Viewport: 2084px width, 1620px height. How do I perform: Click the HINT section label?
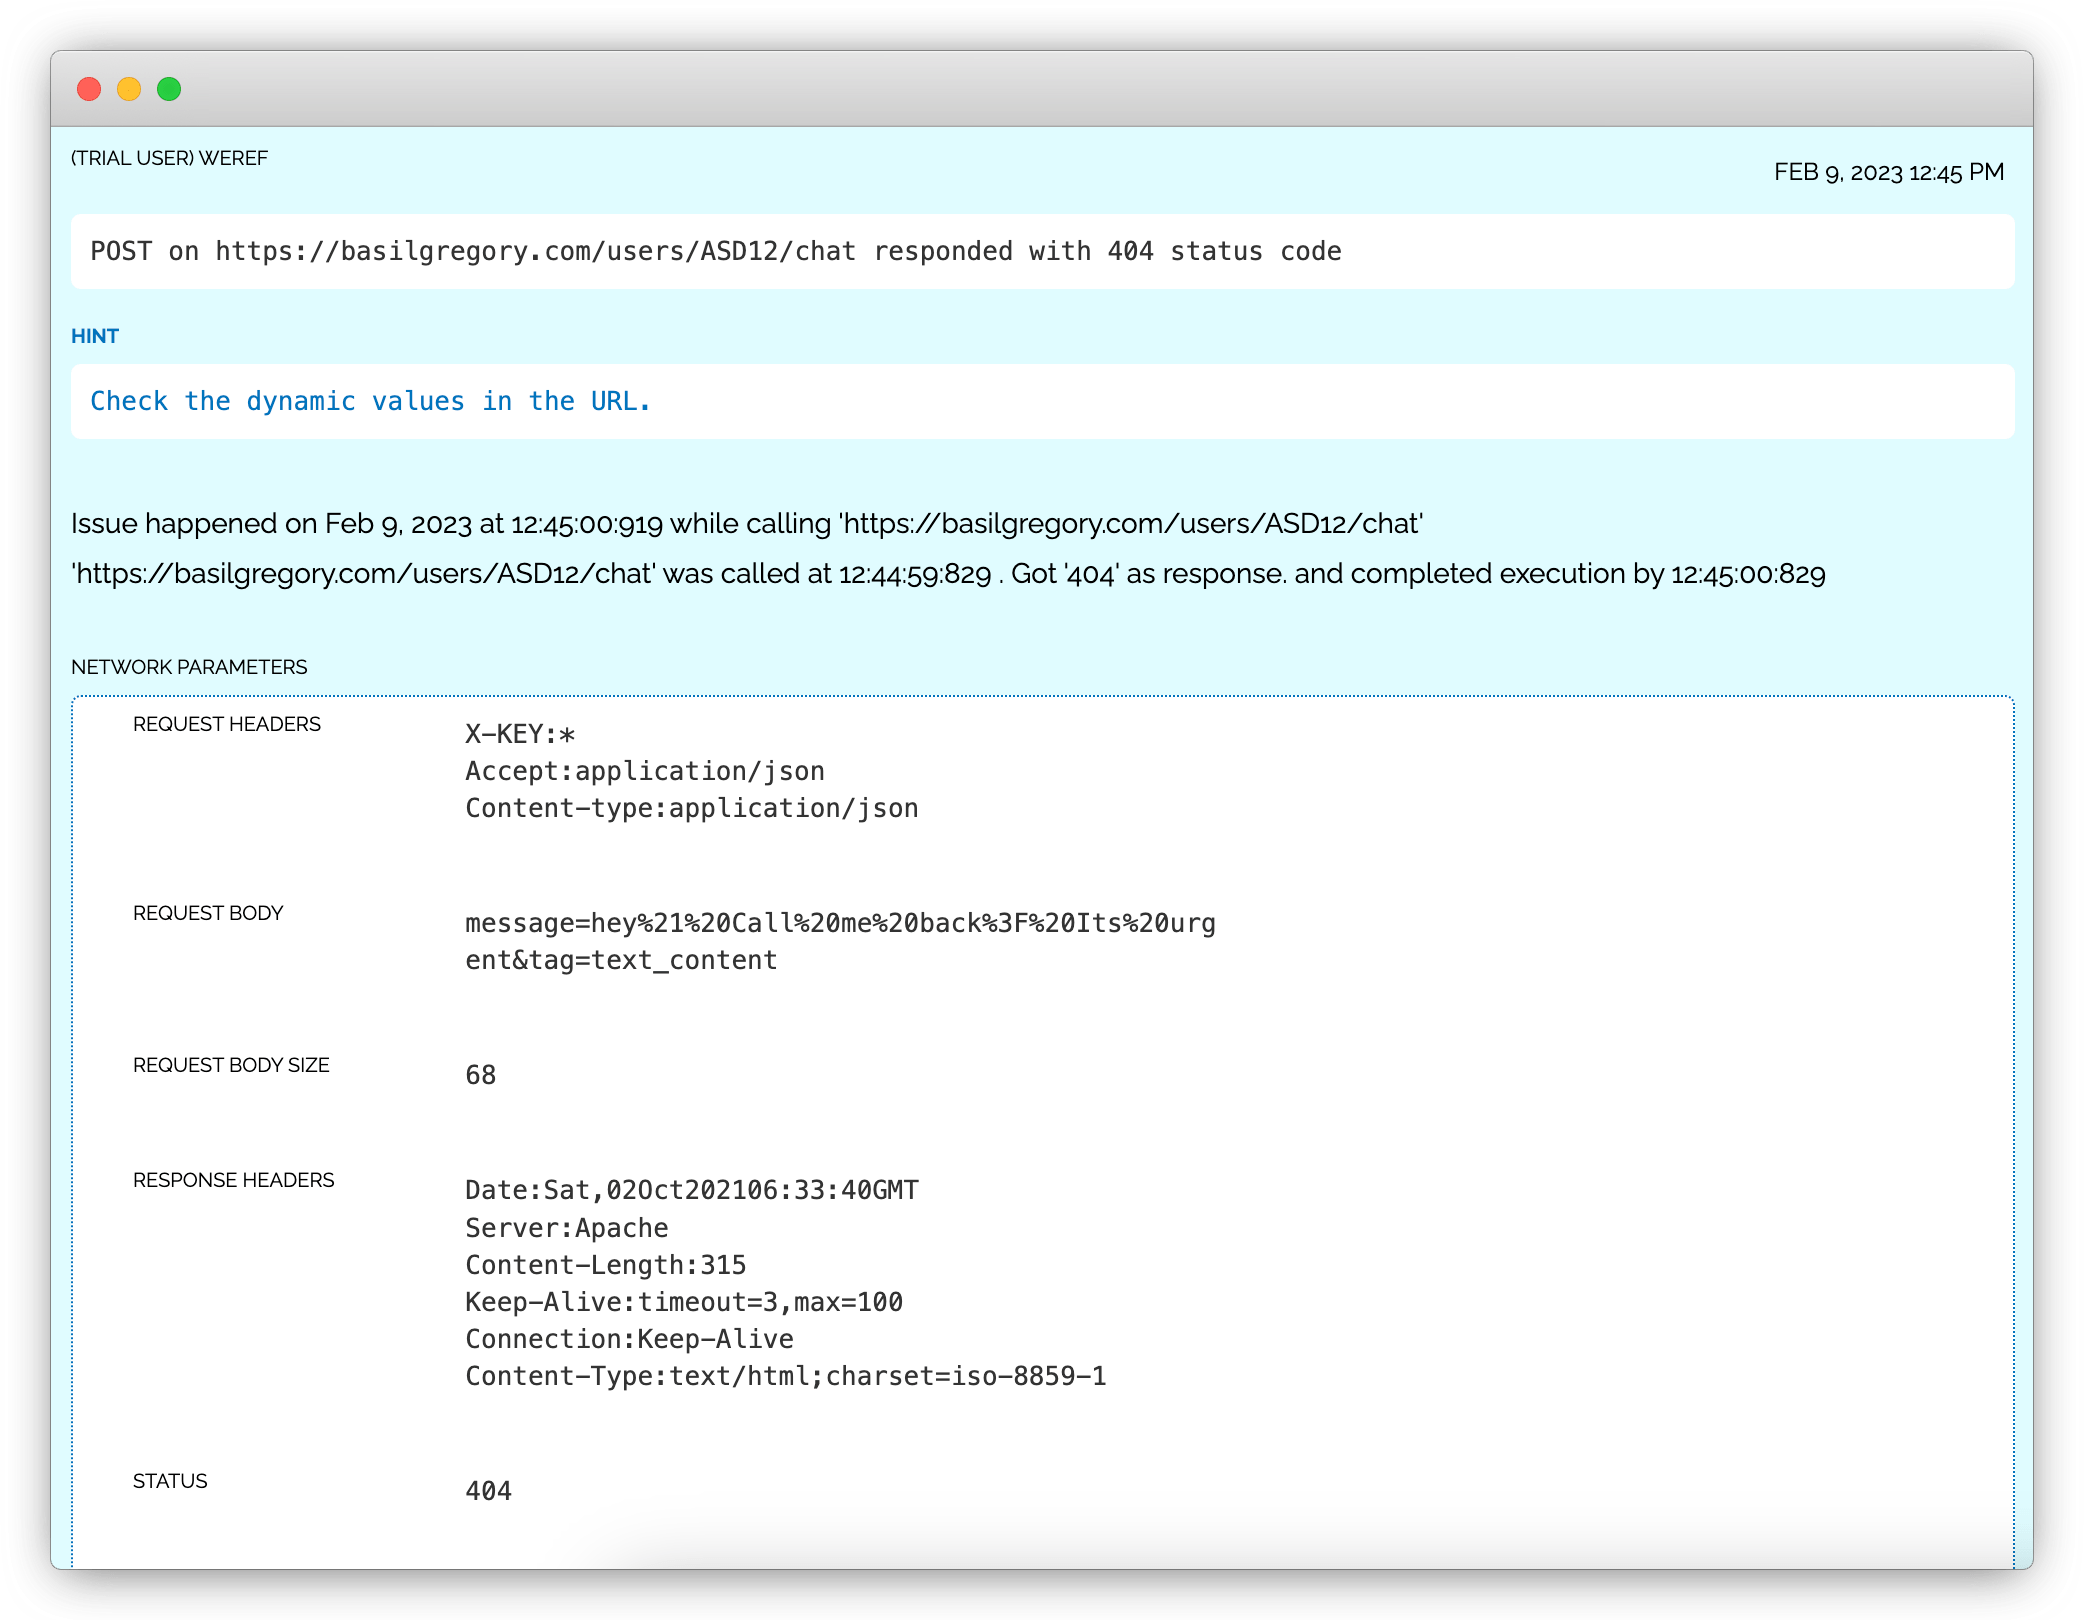(x=95, y=336)
